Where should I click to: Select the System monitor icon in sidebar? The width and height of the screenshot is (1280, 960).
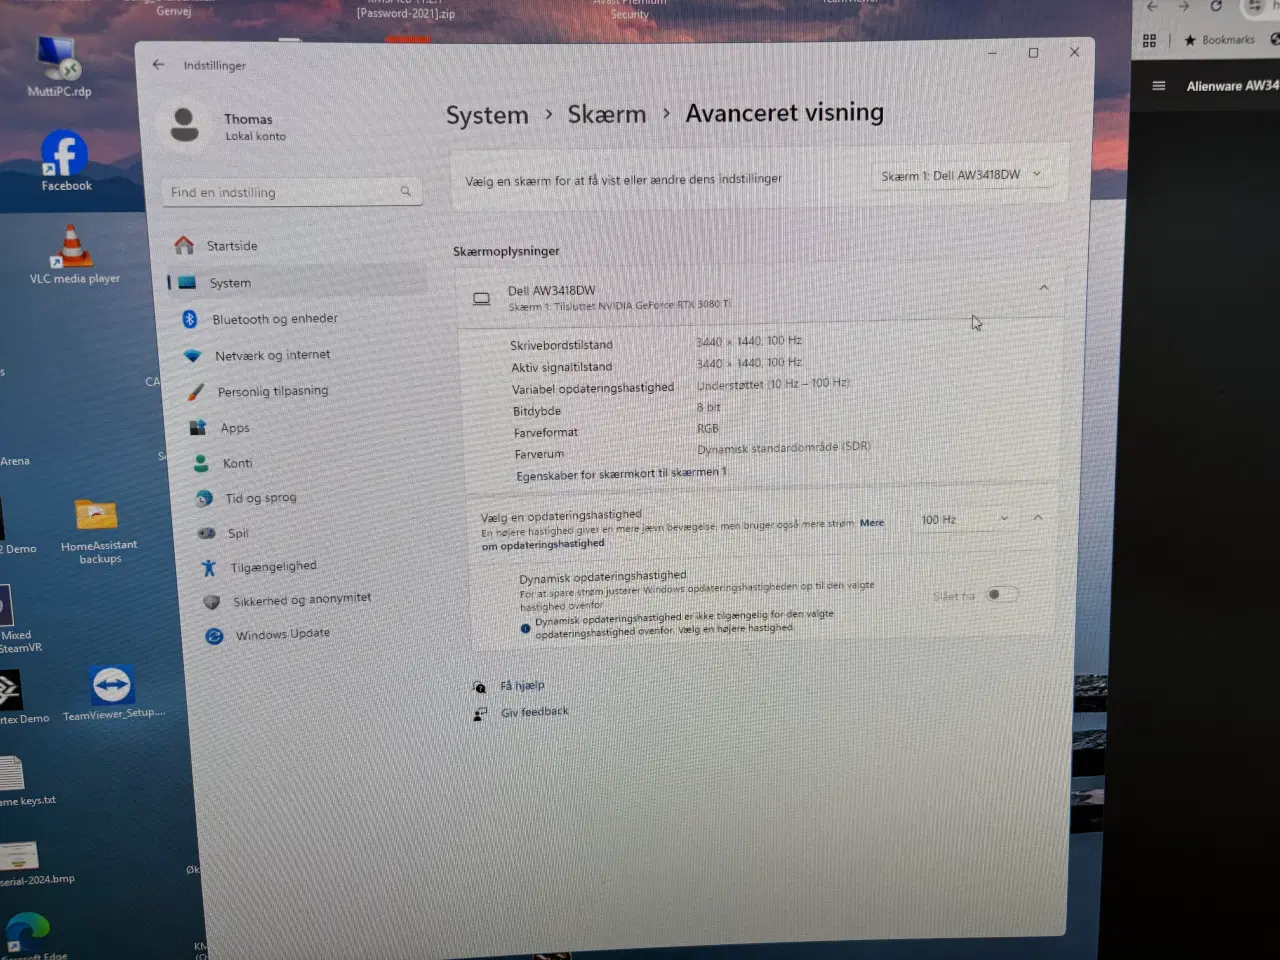[187, 283]
